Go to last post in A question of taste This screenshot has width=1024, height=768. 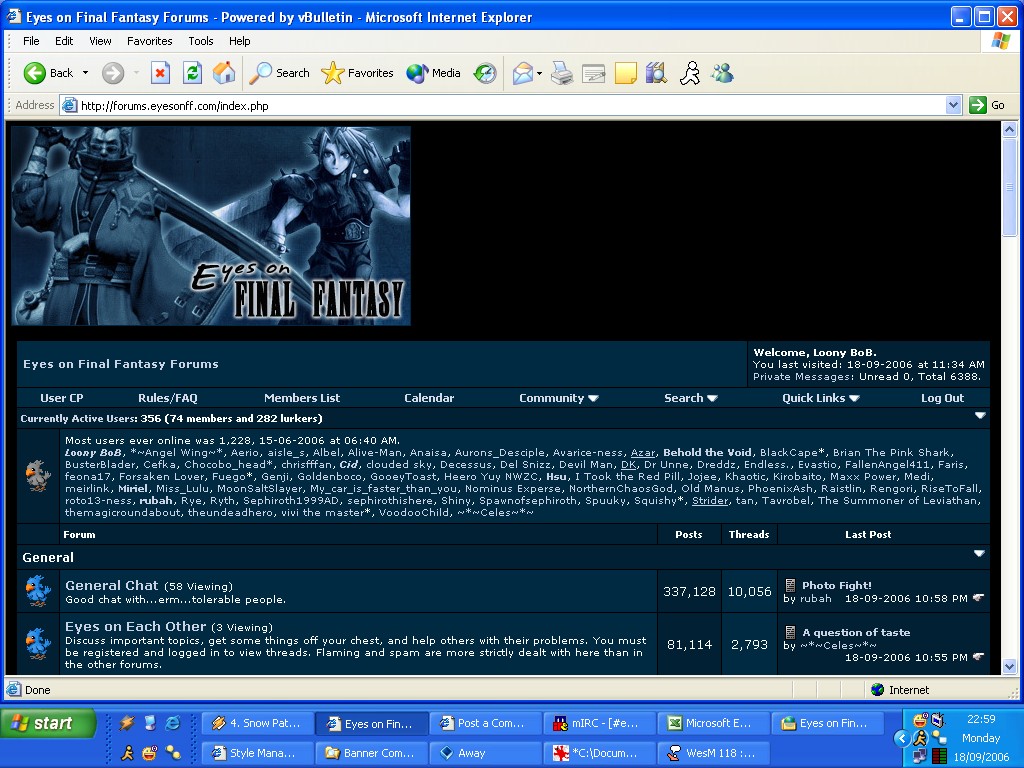978,657
